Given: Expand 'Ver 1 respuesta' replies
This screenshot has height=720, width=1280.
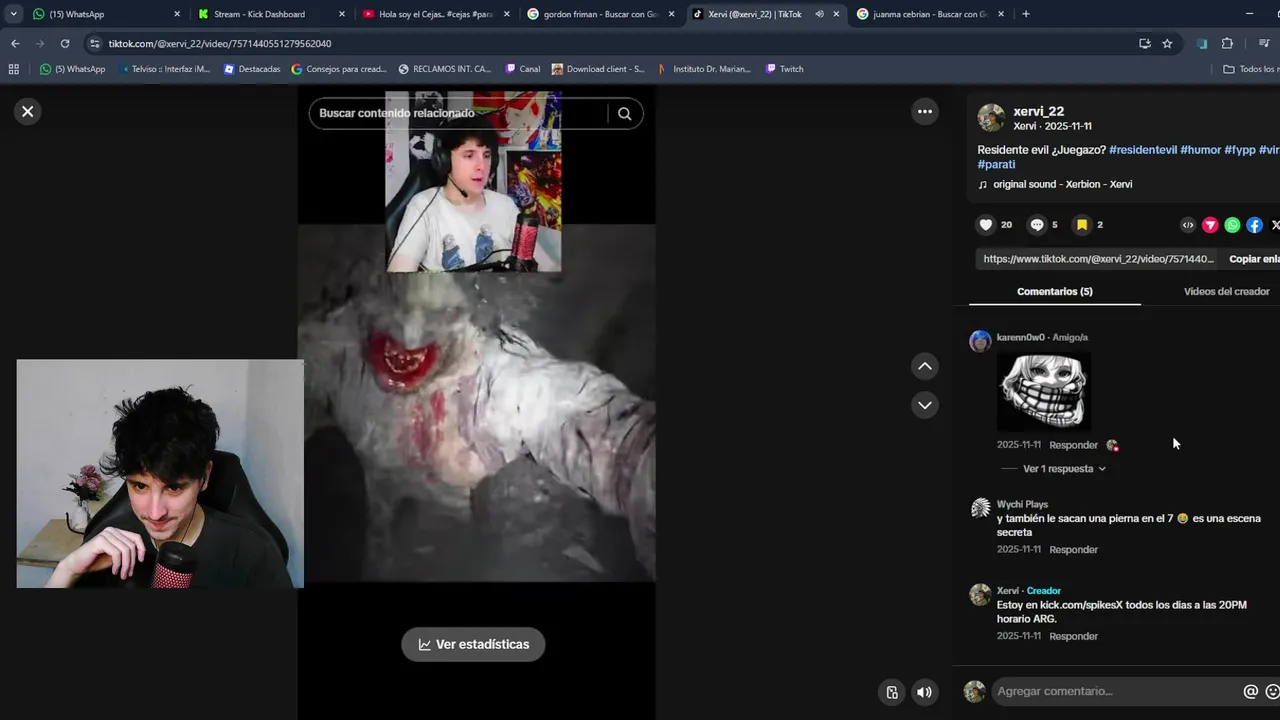Looking at the screenshot, I should click(1064, 468).
